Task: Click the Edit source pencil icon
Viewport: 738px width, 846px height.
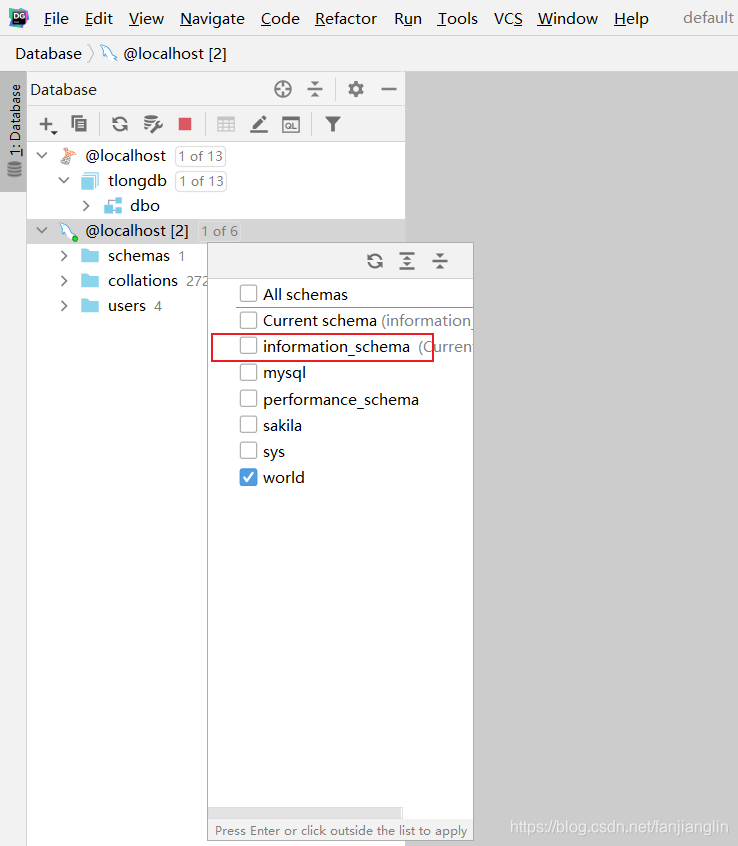Action: (x=259, y=124)
